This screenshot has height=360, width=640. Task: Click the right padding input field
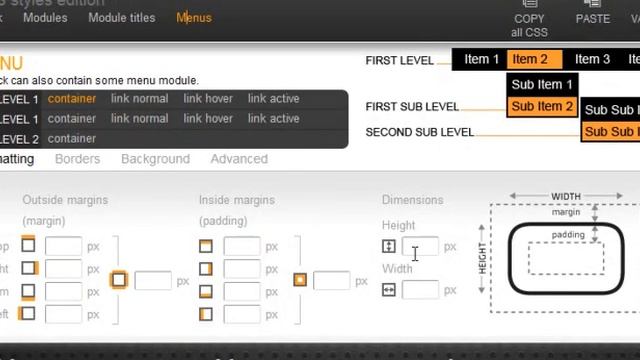coord(242,269)
